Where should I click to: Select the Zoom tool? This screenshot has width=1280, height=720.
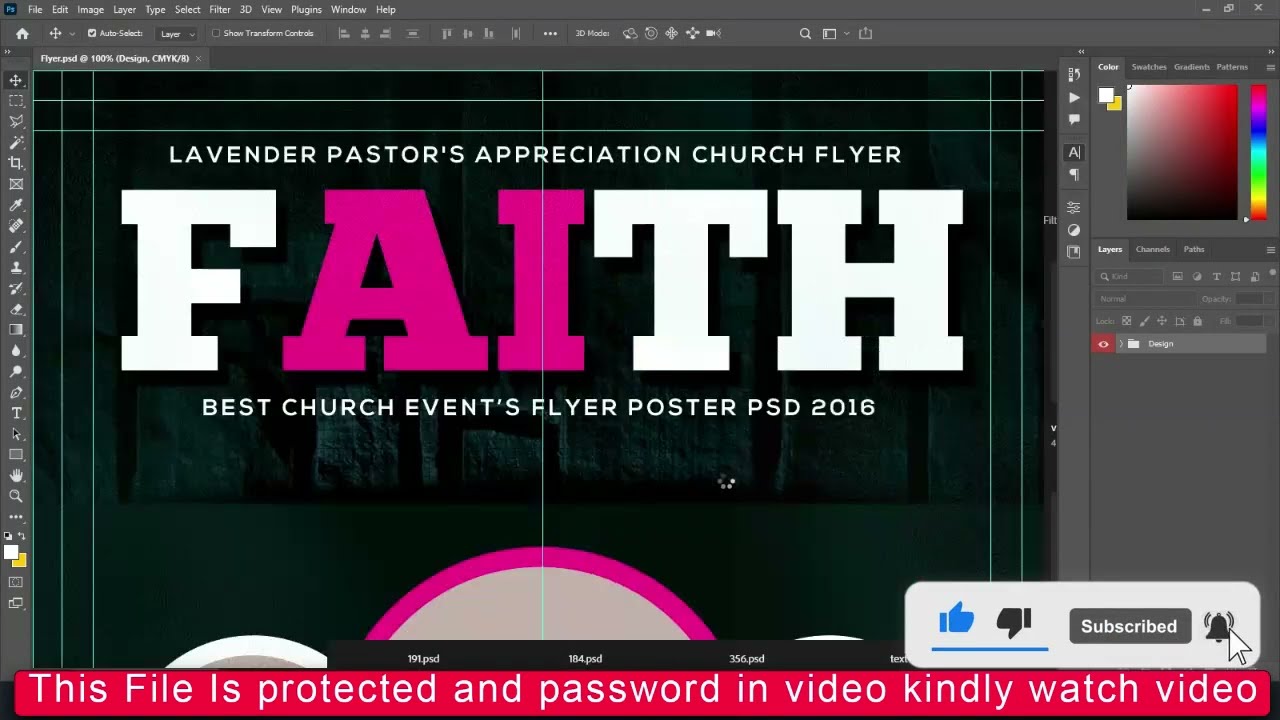pos(16,496)
